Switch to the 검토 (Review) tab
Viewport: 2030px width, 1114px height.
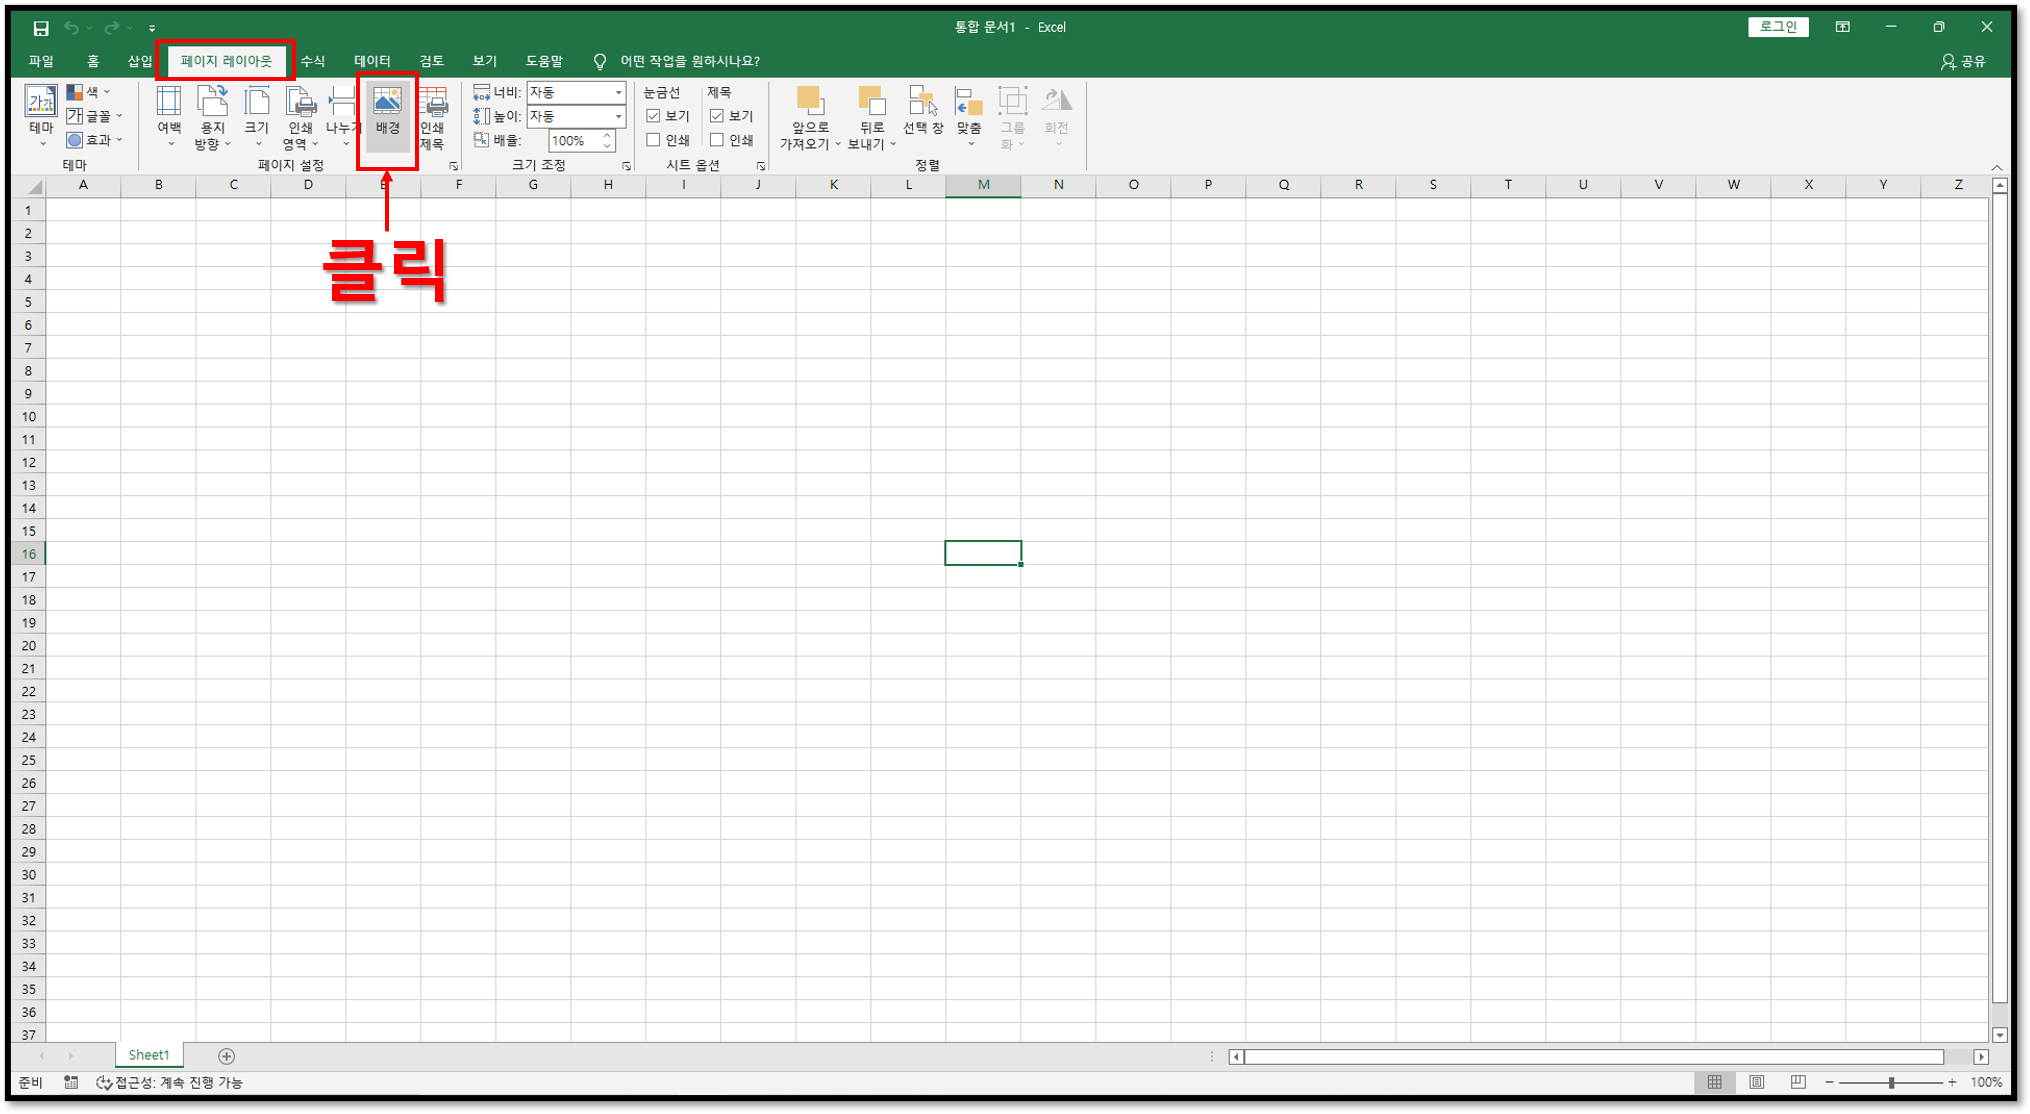(x=432, y=61)
